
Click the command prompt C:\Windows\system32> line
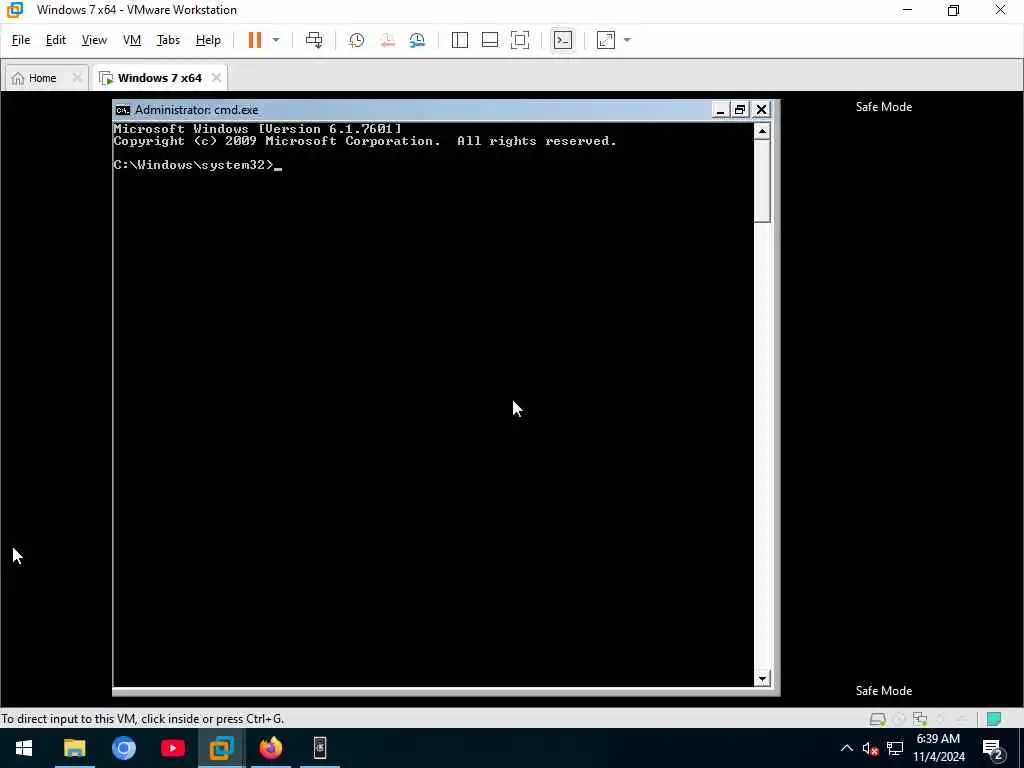tap(197, 165)
